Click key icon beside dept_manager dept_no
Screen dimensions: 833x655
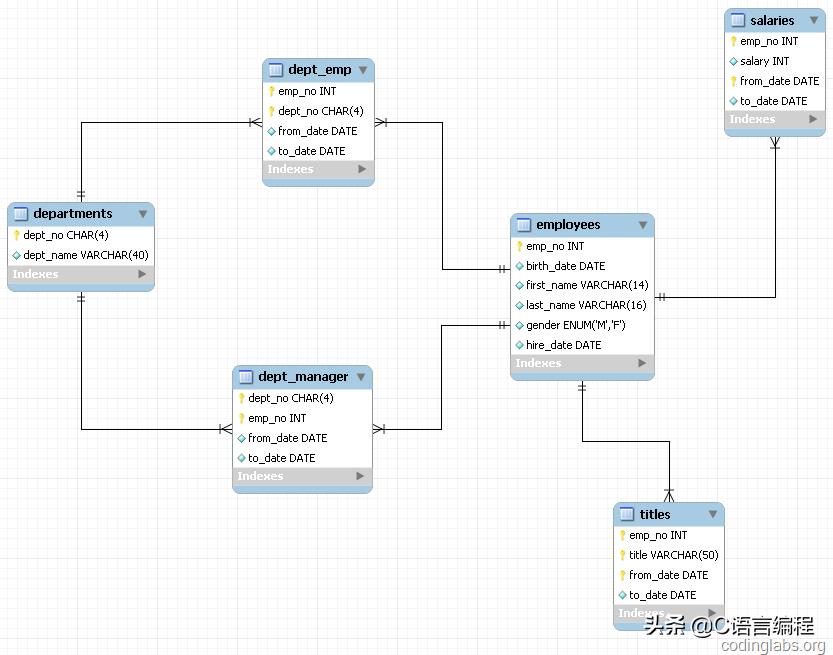[x=242, y=398]
